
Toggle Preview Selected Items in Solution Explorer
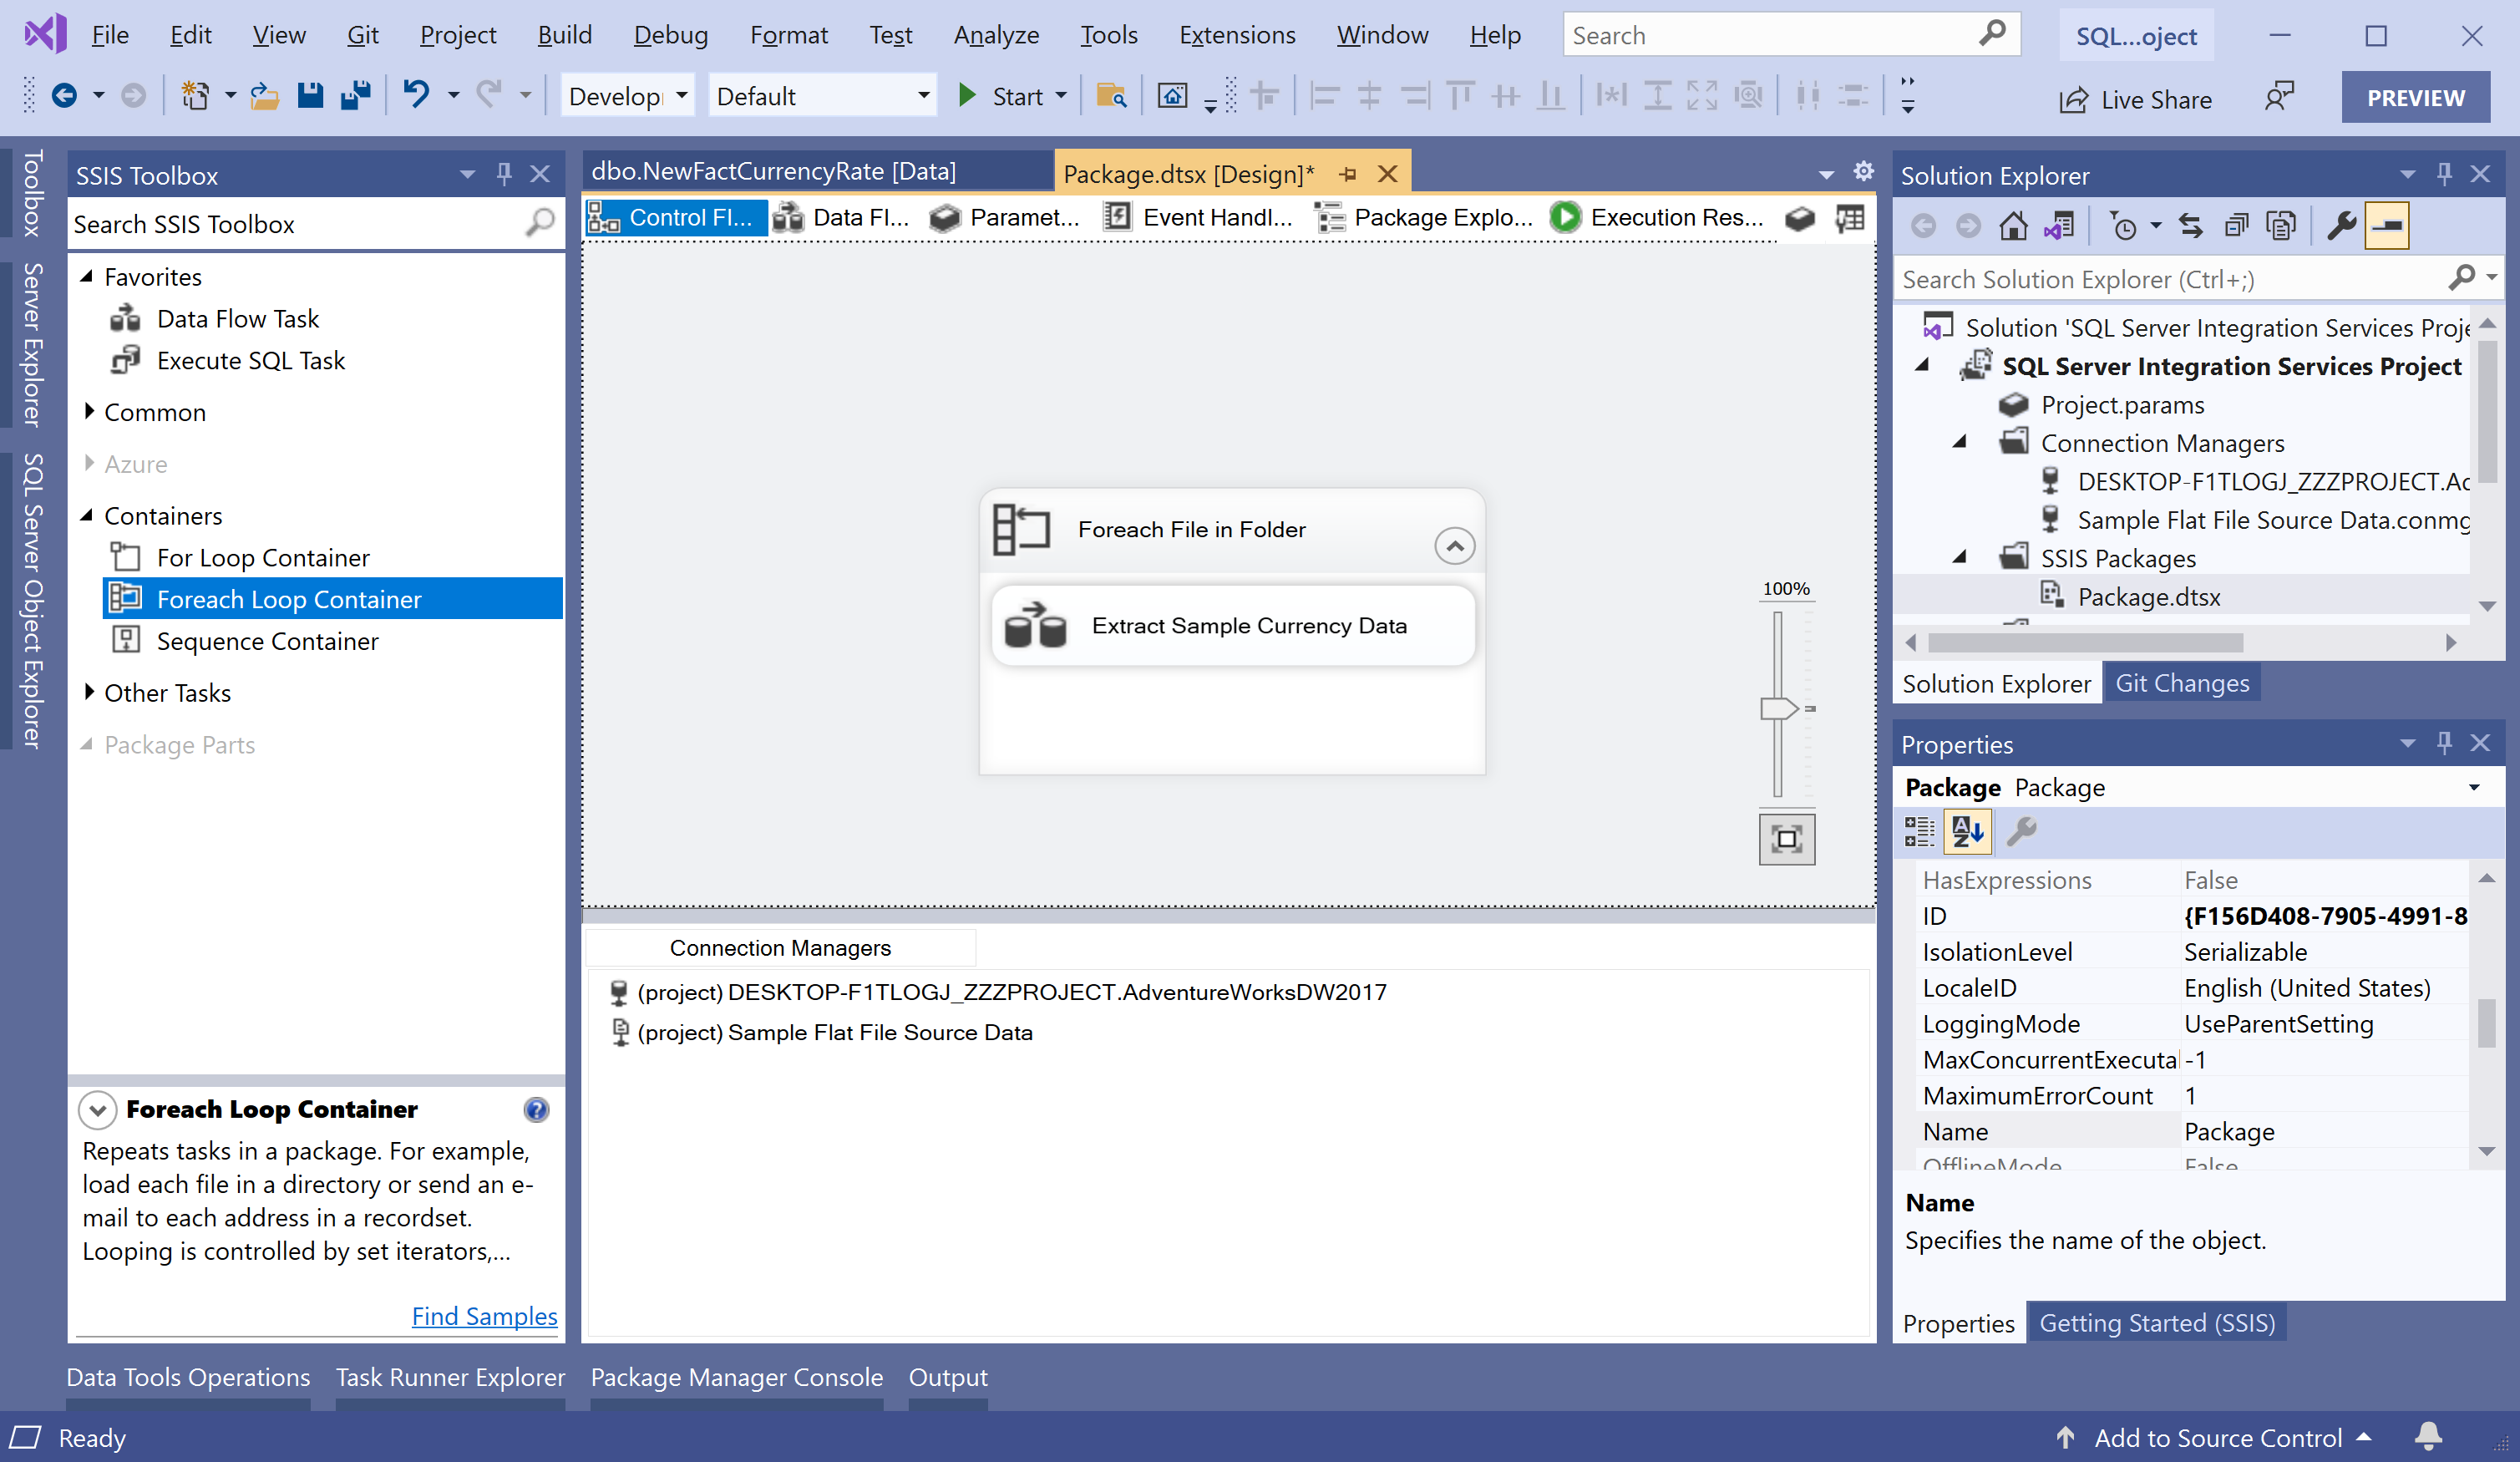[x=2387, y=226]
